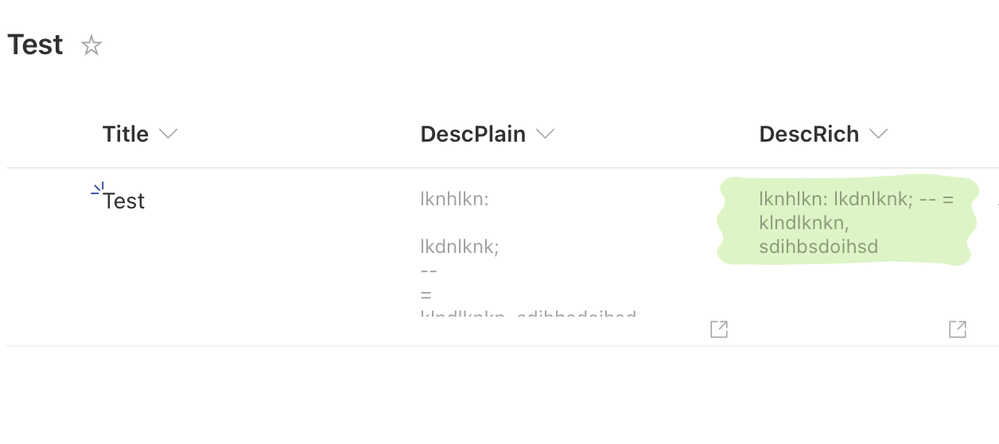Click the '=' line in DescPlain cell
Image resolution: width=999 pixels, height=444 pixels.
coord(426,294)
